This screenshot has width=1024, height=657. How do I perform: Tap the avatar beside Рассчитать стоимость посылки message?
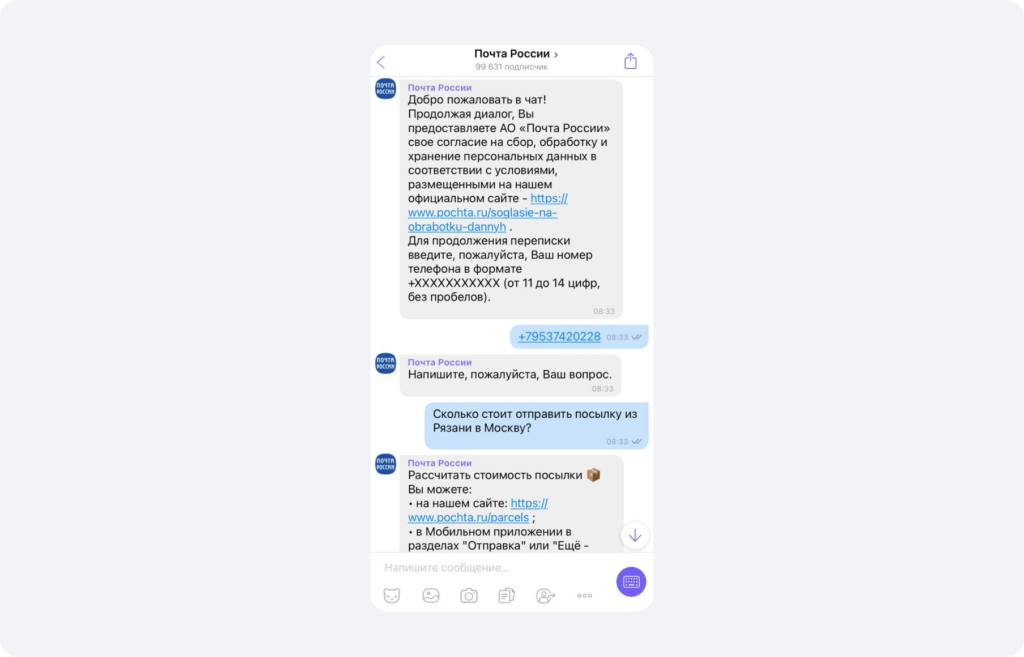coord(385,464)
